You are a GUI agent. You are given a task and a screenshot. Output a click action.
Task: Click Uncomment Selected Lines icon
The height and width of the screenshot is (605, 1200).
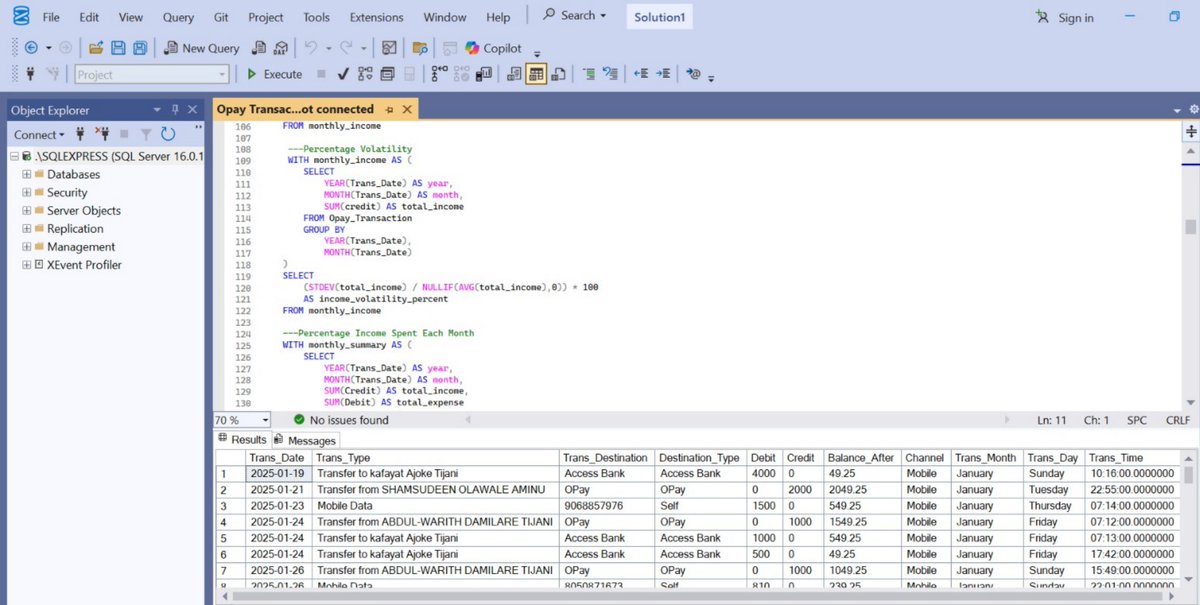click(609, 74)
